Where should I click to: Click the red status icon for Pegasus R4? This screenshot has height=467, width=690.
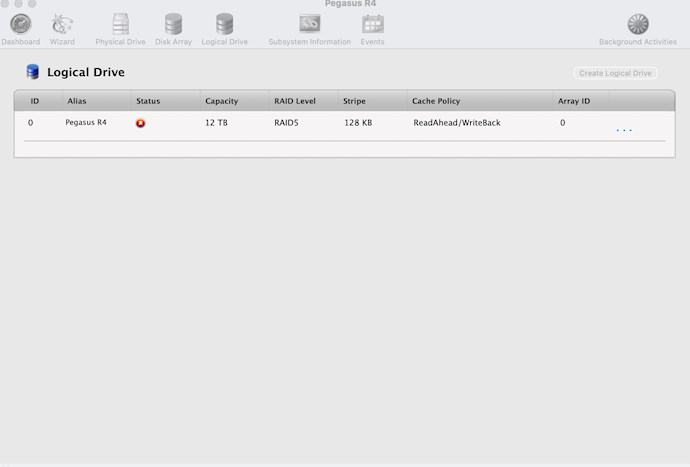pos(141,123)
